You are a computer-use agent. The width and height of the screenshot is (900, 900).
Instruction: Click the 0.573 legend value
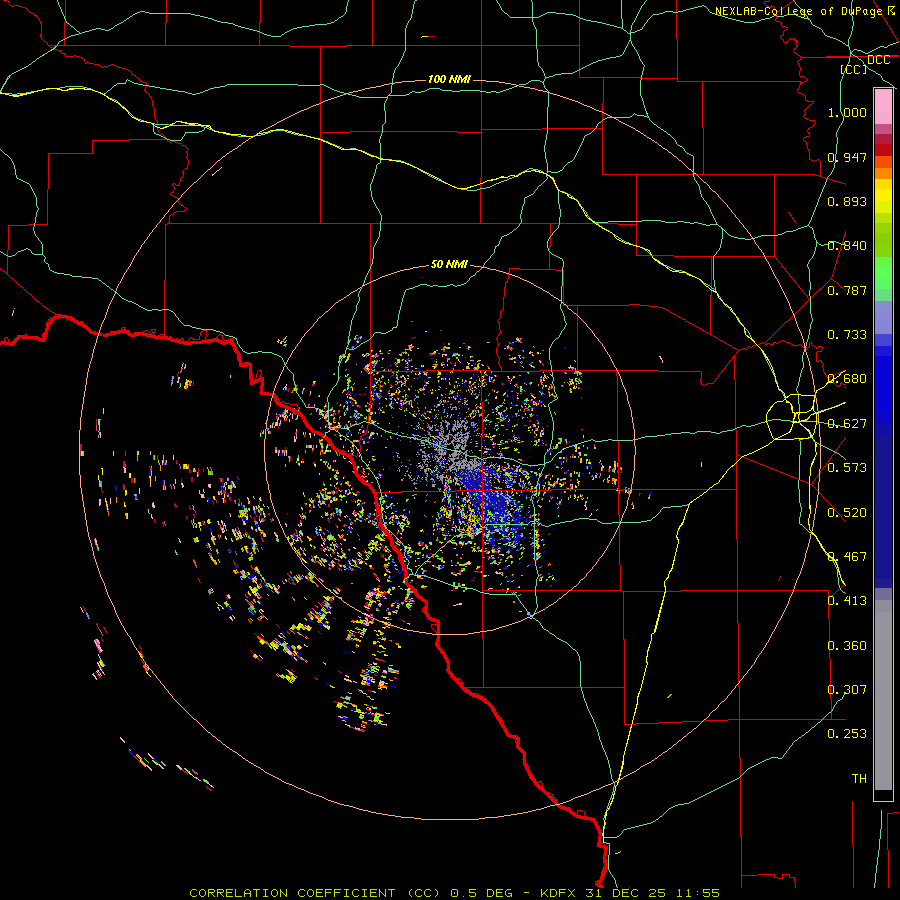[847, 468]
